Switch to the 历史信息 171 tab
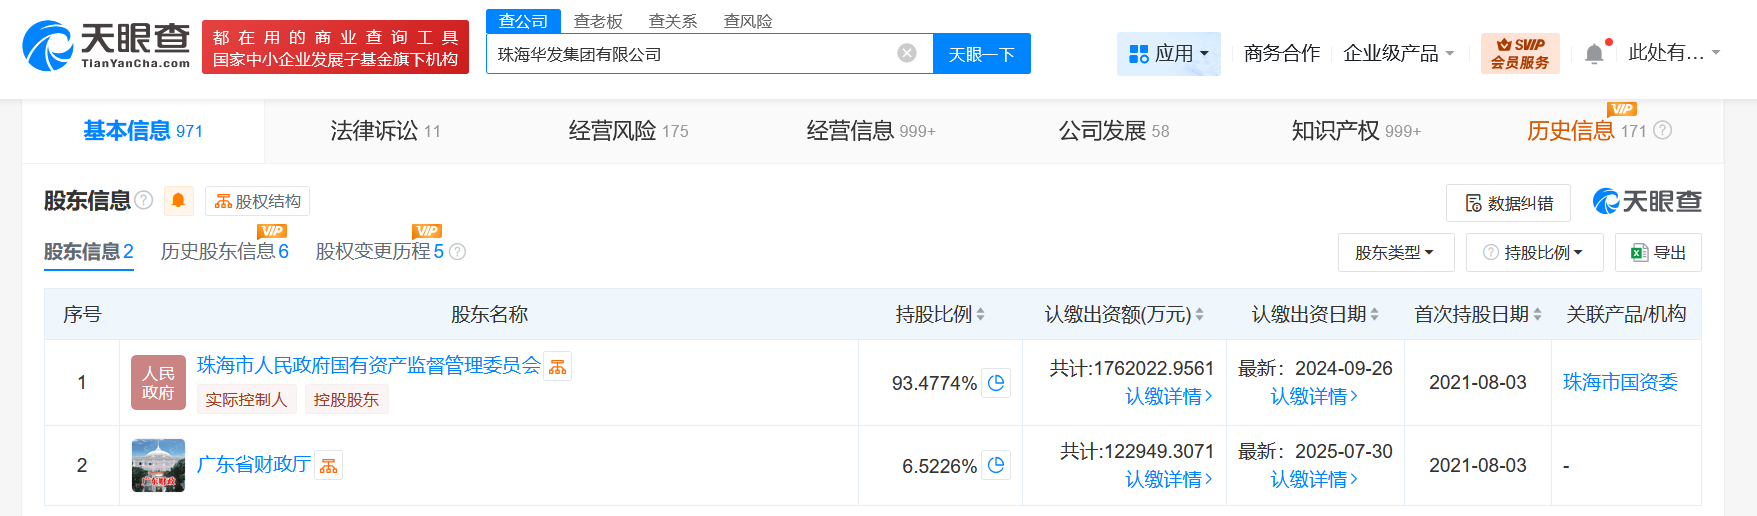 pos(1587,131)
